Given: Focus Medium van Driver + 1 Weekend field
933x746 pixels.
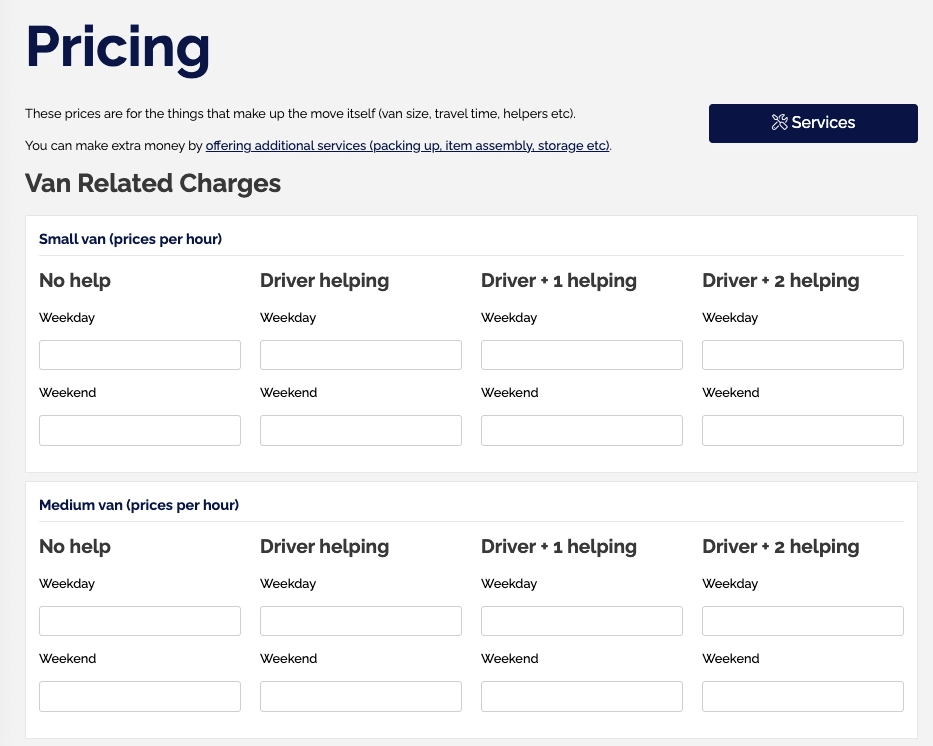Looking at the screenshot, I should point(582,696).
